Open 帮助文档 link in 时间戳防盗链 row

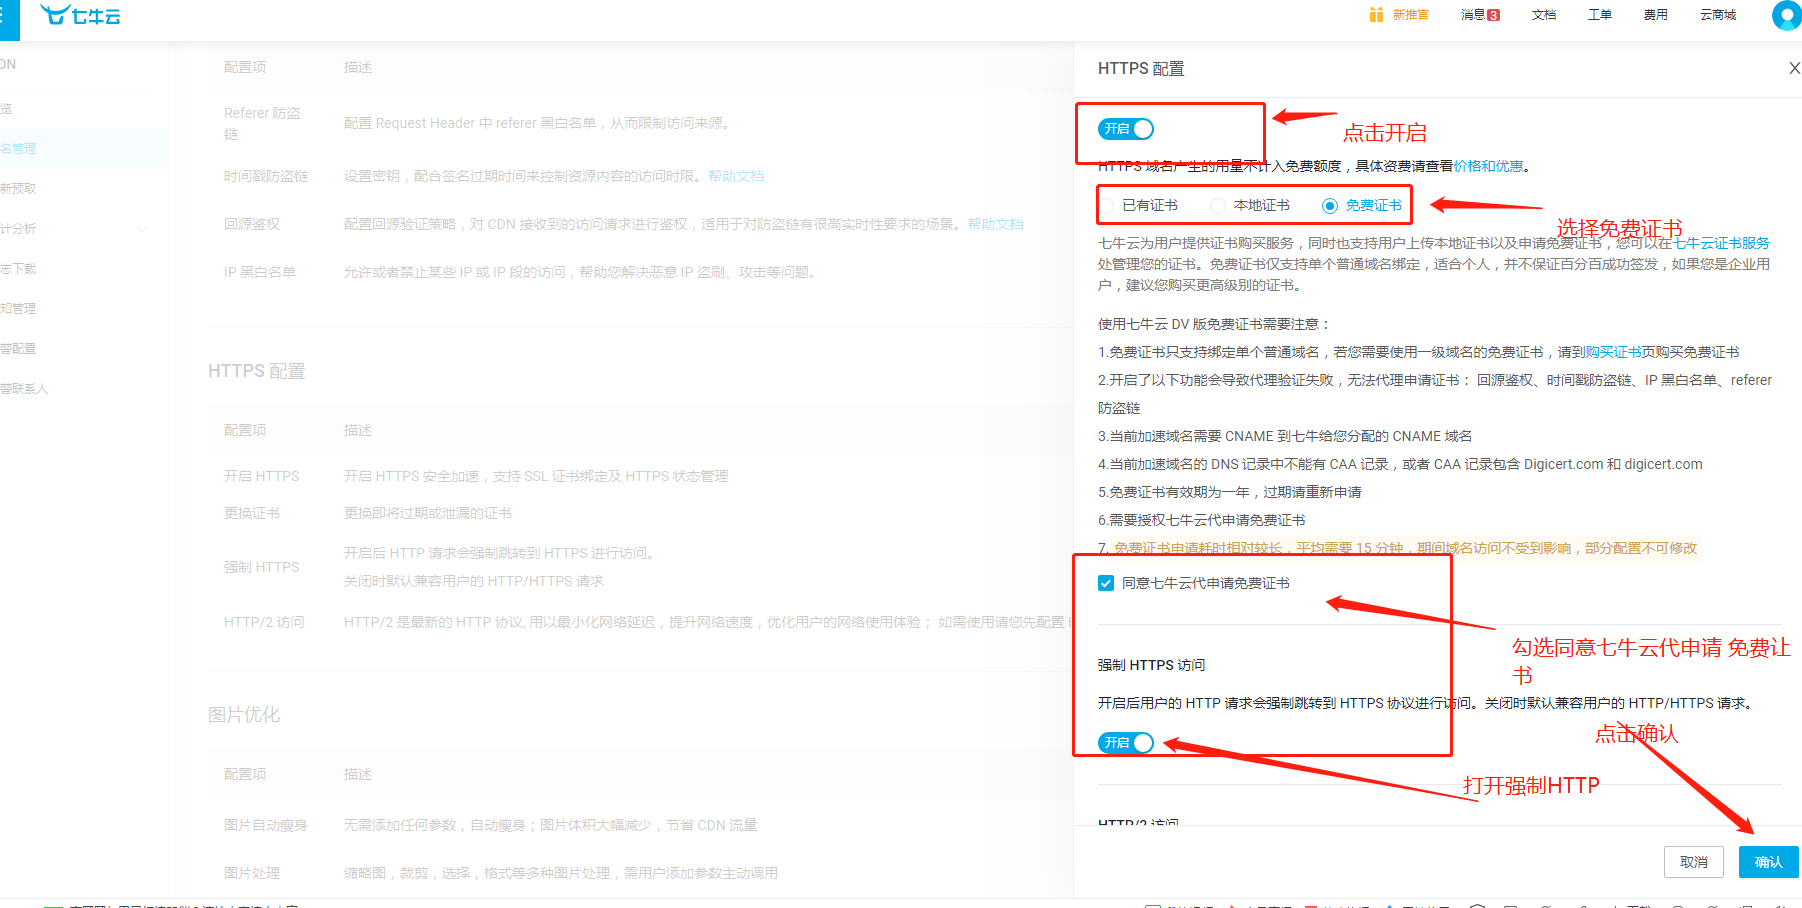coord(736,176)
